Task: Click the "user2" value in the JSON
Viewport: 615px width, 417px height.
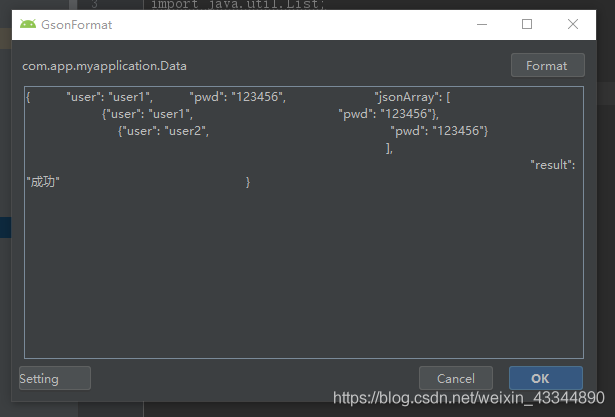Action: (x=188, y=132)
